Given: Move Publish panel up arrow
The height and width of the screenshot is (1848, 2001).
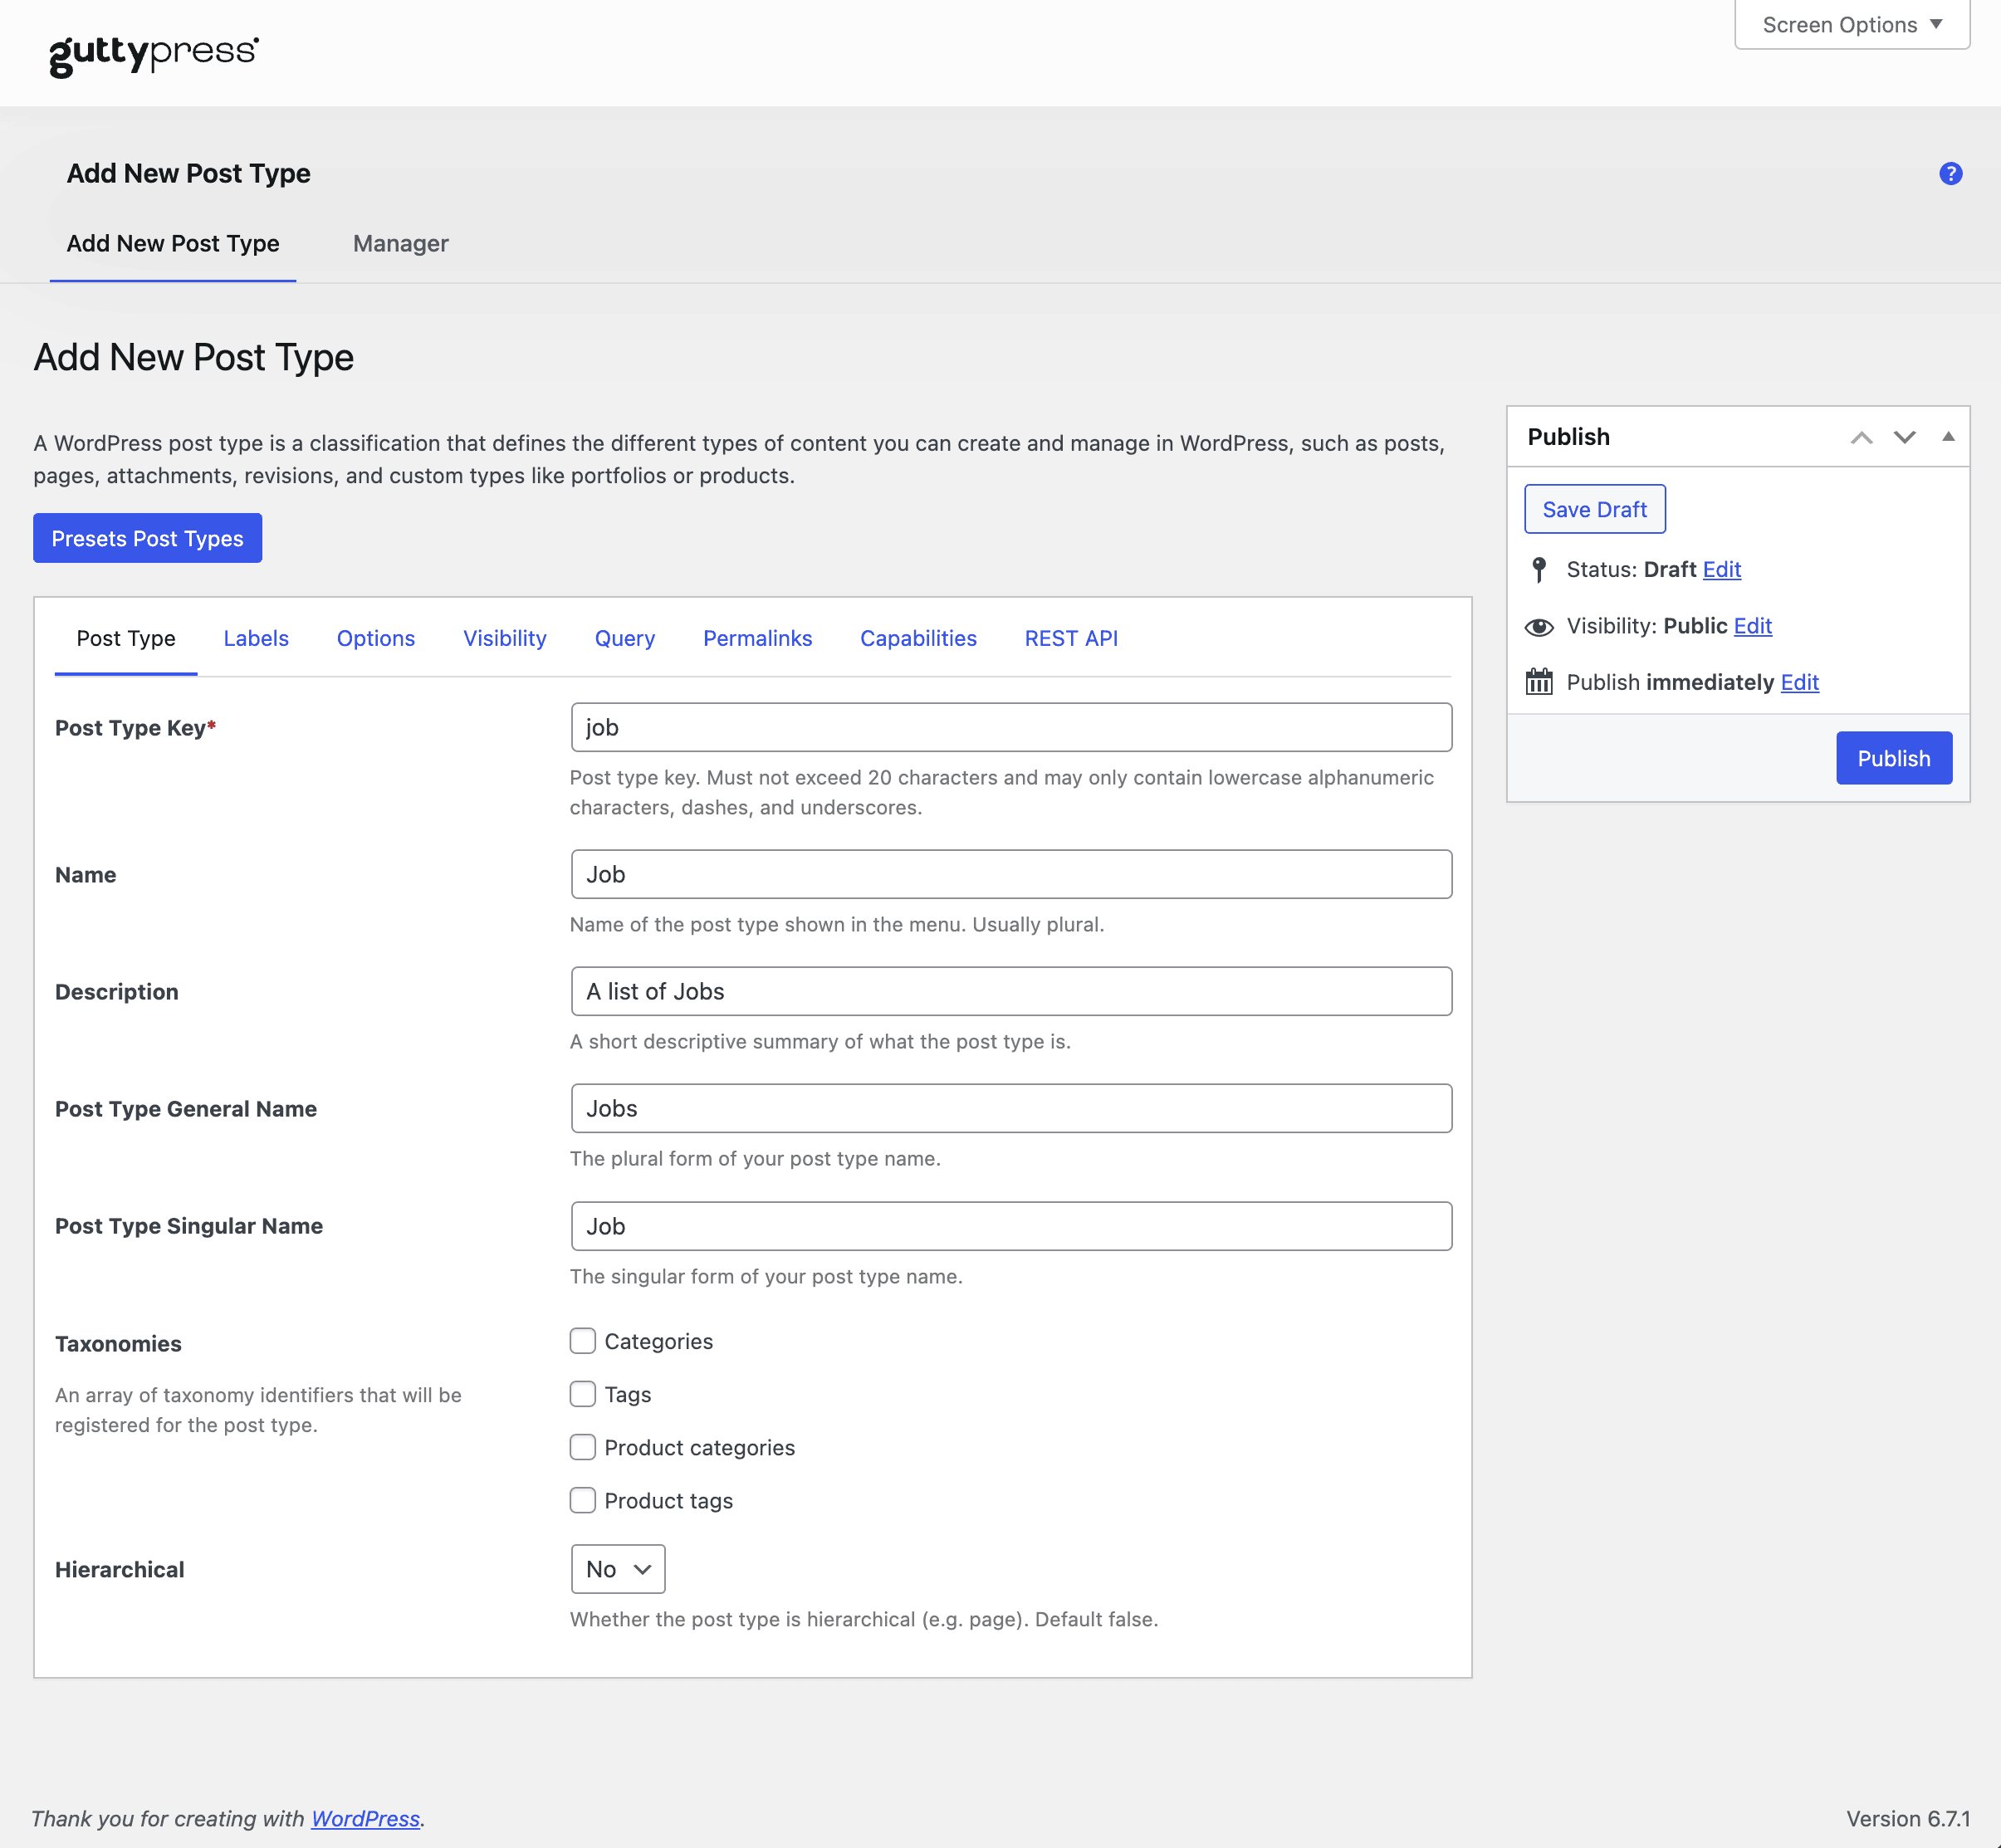Looking at the screenshot, I should click(x=1861, y=437).
